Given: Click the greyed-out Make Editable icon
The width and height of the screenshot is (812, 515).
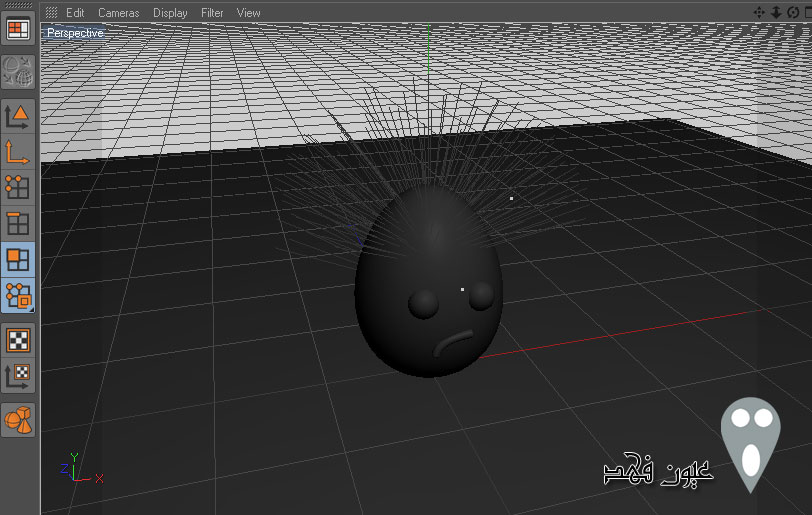Looking at the screenshot, I should tap(18, 72).
